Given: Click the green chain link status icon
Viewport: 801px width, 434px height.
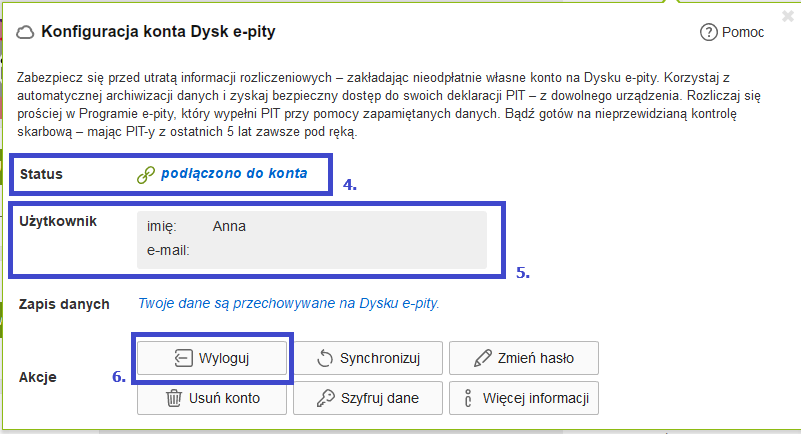Looking at the screenshot, I should click(x=145, y=174).
